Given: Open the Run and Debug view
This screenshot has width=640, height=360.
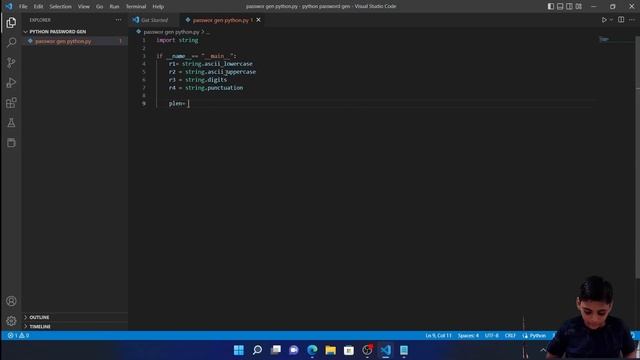Looking at the screenshot, I should click(11, 82).
